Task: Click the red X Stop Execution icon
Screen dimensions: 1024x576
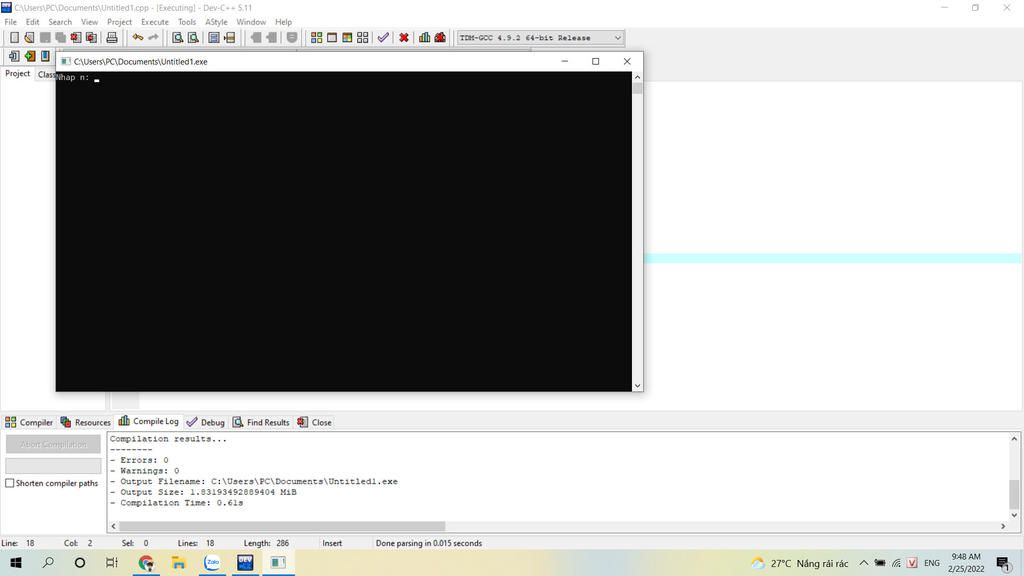Action: (x=404, y=38)
